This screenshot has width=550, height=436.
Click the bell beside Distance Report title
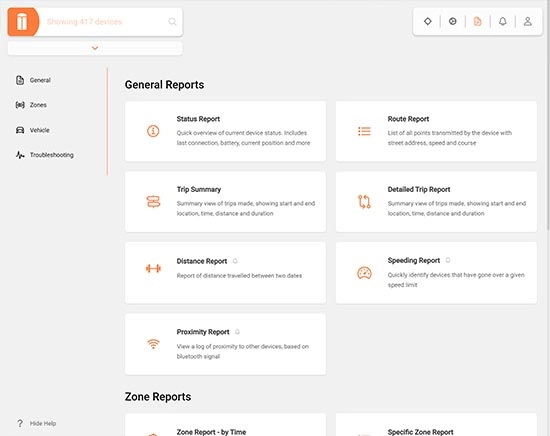[x=235, y=261]
